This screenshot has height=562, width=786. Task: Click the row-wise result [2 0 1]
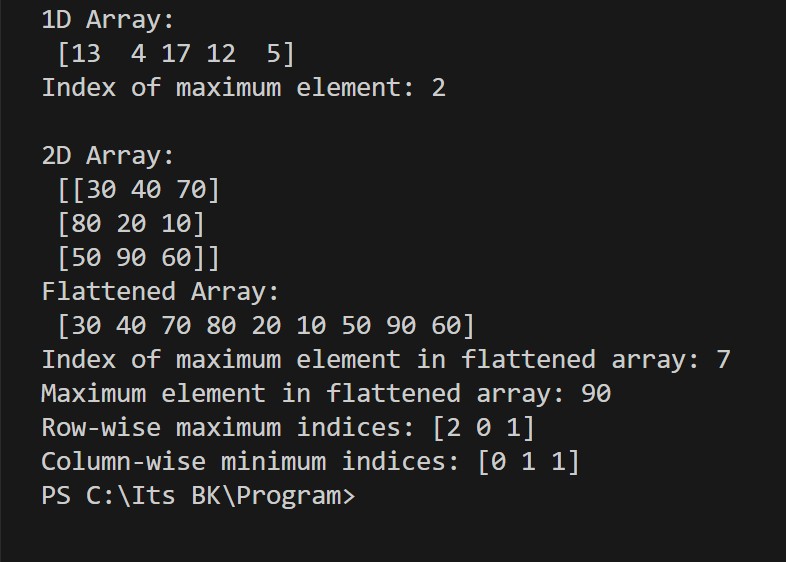point(484,427)
